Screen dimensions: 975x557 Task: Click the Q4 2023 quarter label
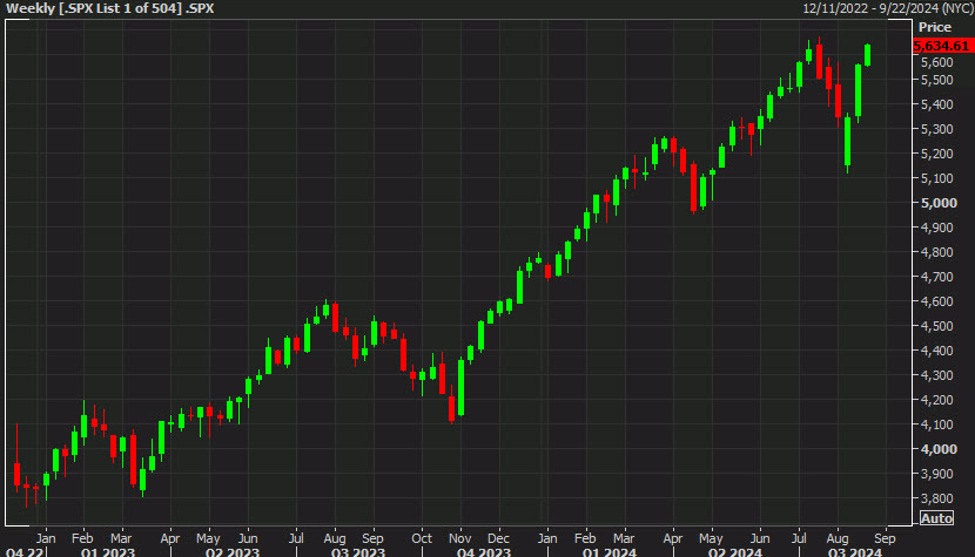coord(484,552)
